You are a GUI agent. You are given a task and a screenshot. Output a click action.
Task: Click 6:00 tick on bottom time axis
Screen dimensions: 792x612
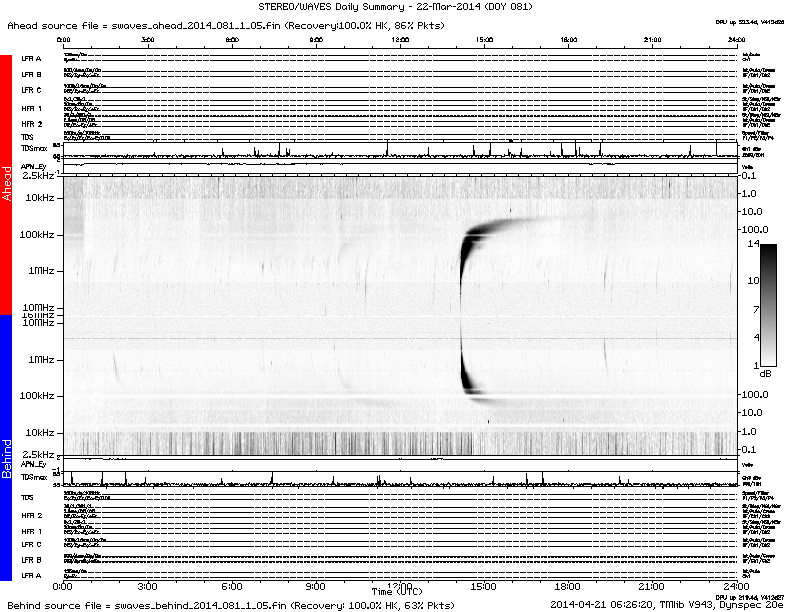231,587
